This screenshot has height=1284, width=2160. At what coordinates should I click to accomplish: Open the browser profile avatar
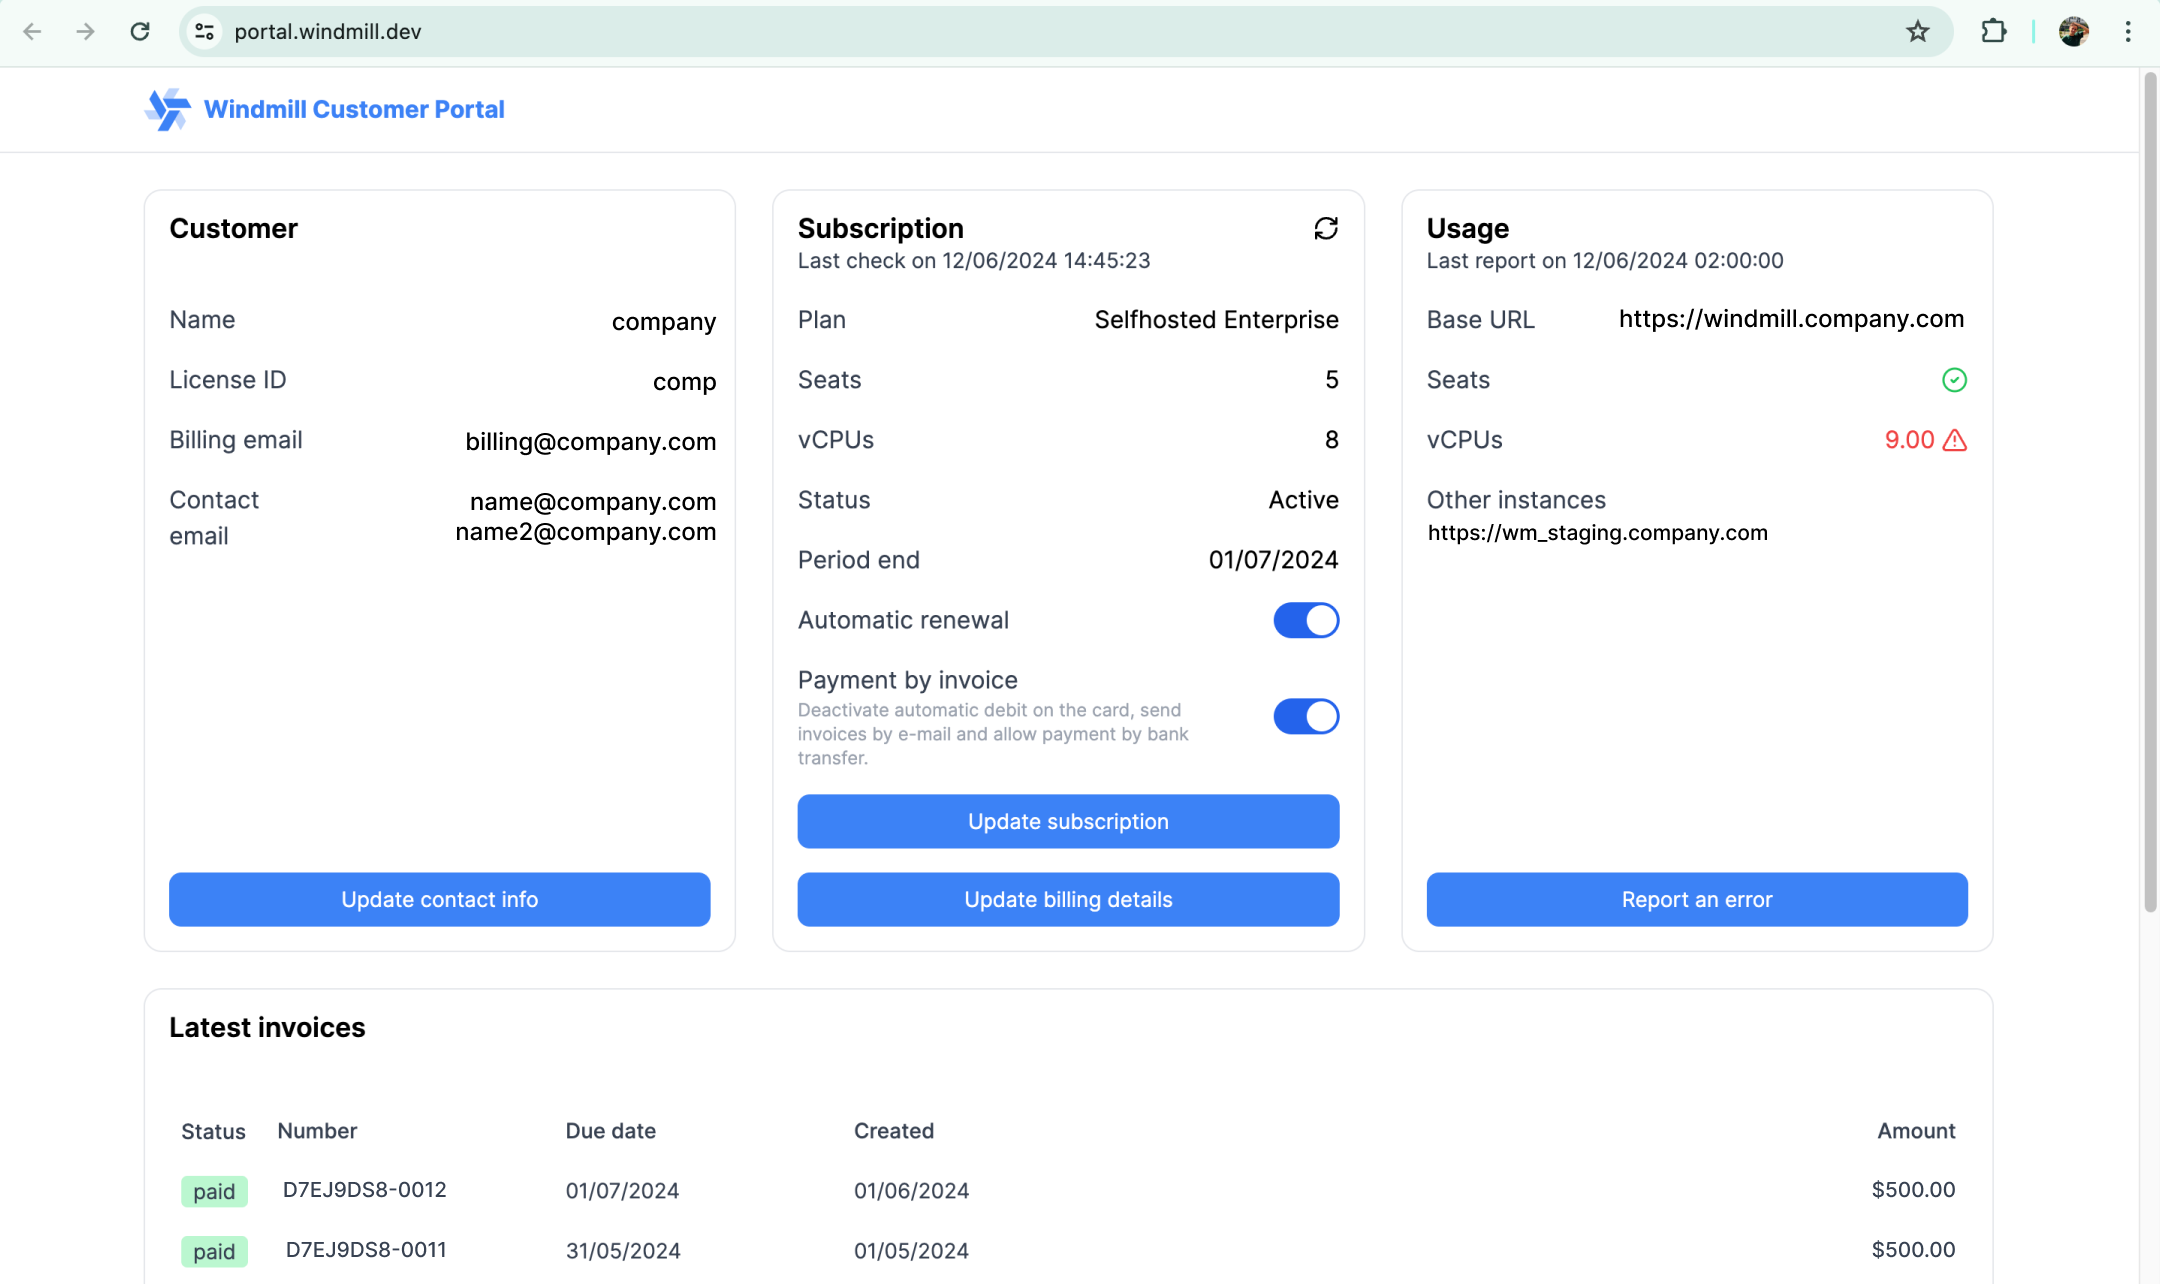point(2074,32)
